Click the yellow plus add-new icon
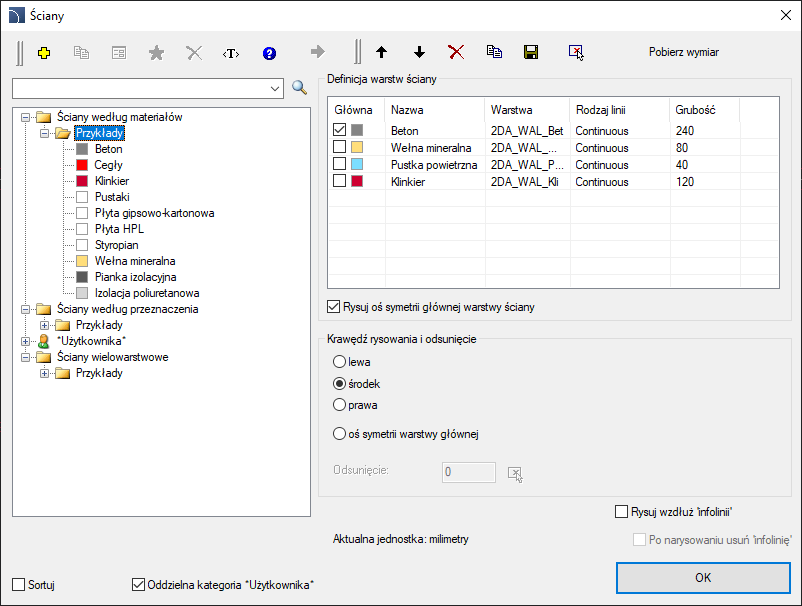802x606 pixels. 44,53
